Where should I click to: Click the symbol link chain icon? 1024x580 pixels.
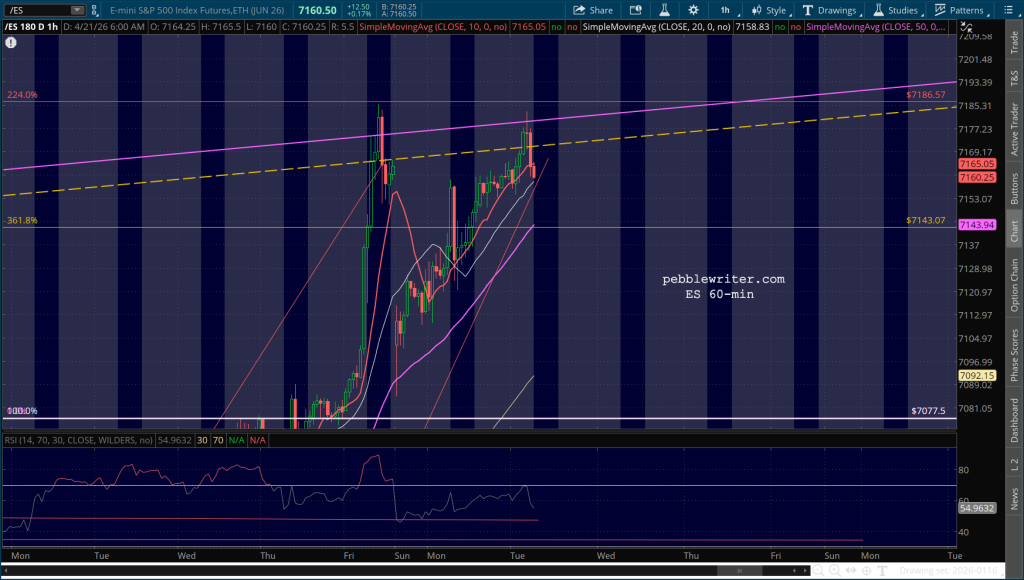coord(94,10)
